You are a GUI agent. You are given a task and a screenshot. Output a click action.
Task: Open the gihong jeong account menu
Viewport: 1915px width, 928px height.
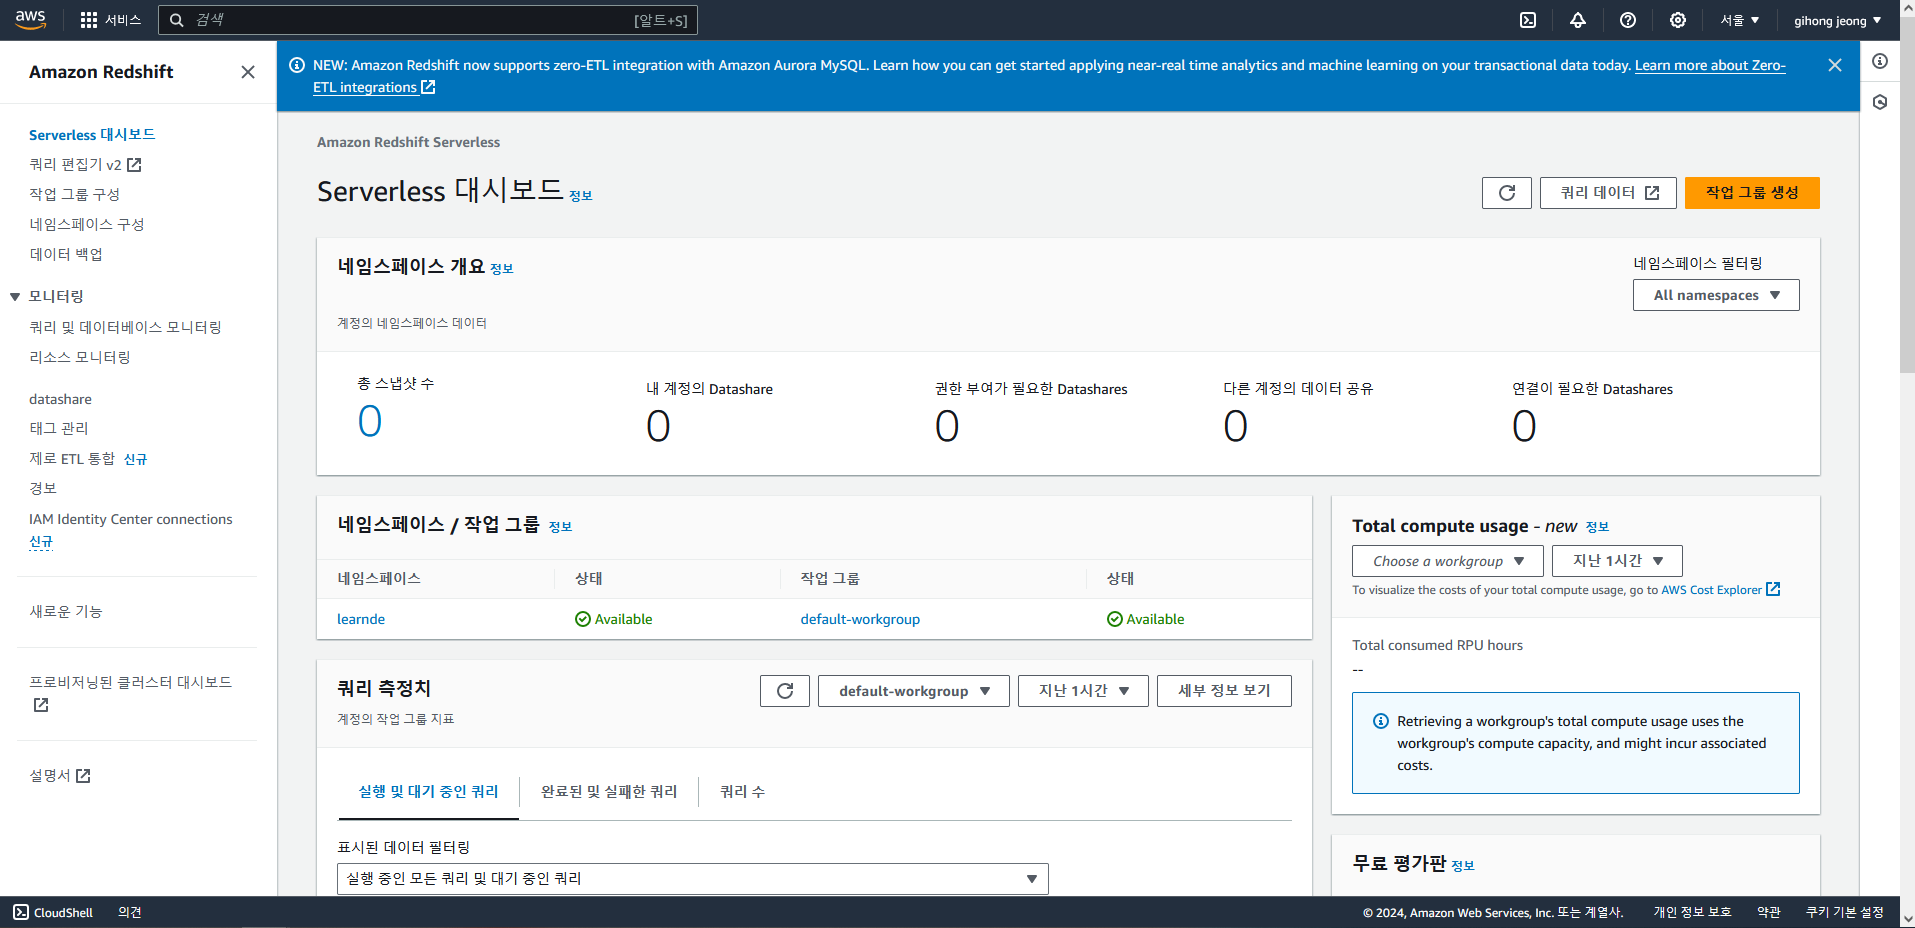click(x=1837, y=20)
